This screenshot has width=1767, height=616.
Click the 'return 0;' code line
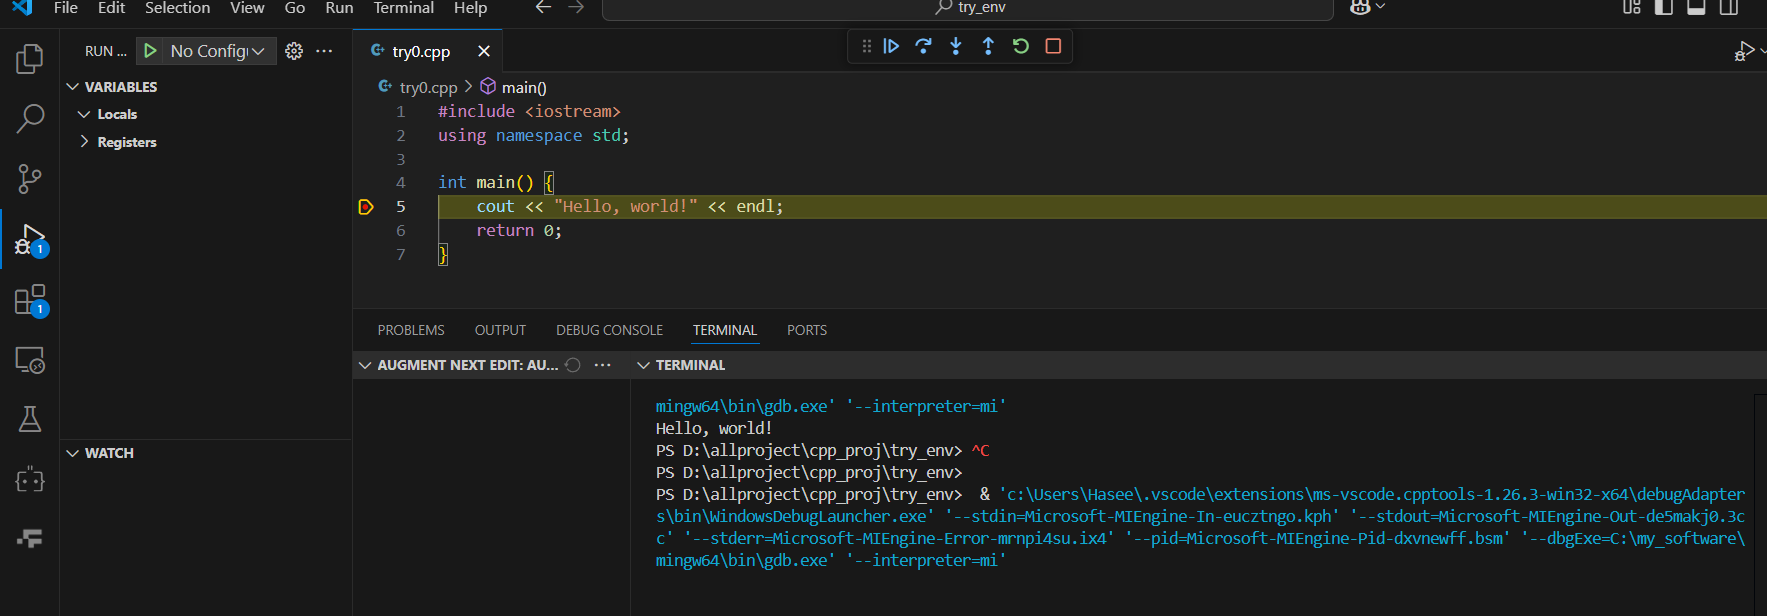click(519, 230)
